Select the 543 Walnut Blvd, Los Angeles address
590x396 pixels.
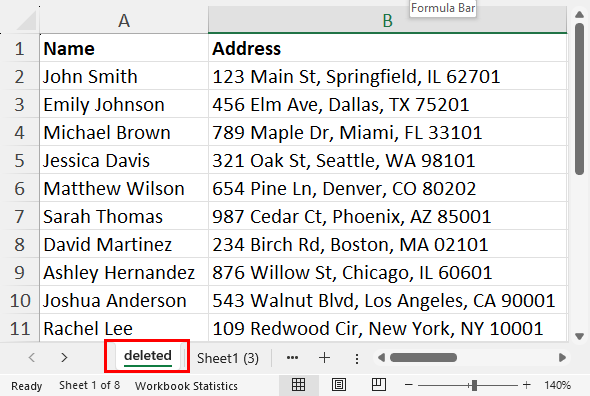(387, 300)
